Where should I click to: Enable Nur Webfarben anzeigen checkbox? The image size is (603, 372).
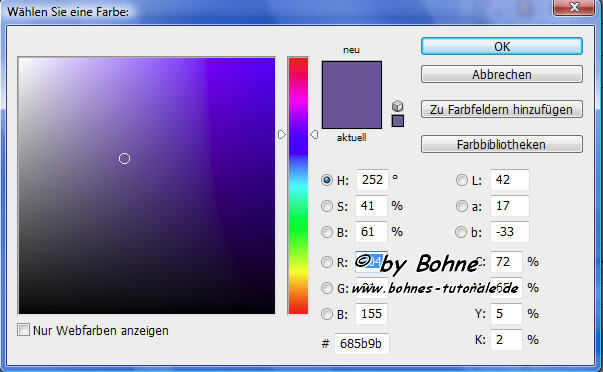pyautogui.click(x=23, y=330)
